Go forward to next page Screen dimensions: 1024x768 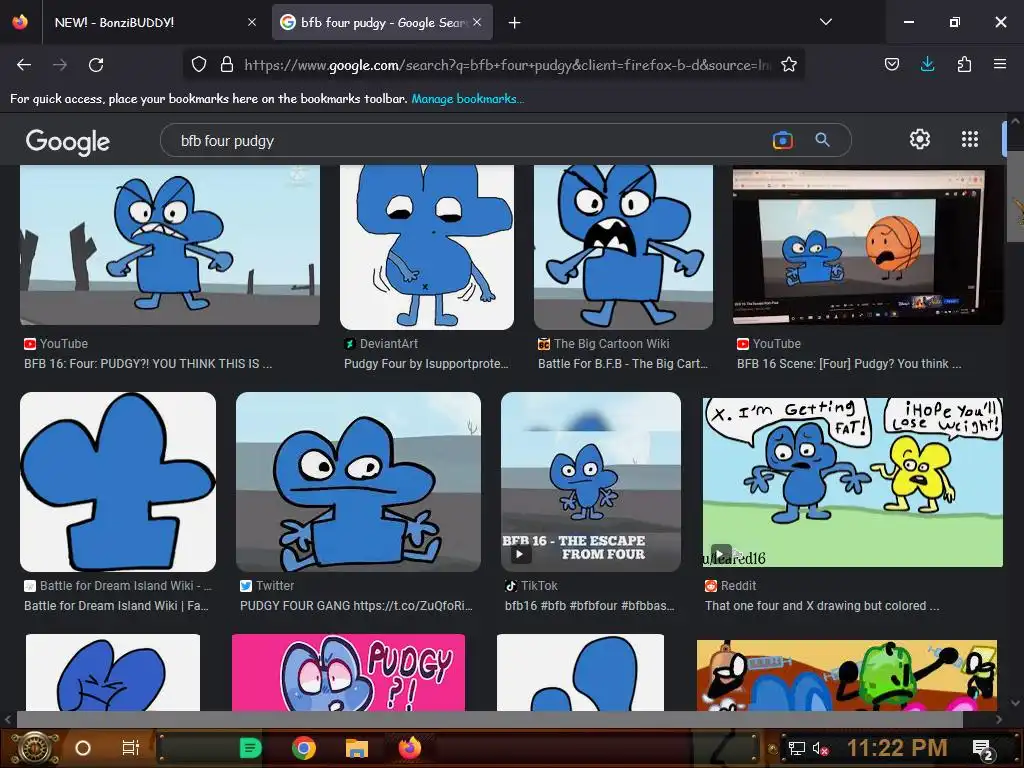(x=60, y=65)
